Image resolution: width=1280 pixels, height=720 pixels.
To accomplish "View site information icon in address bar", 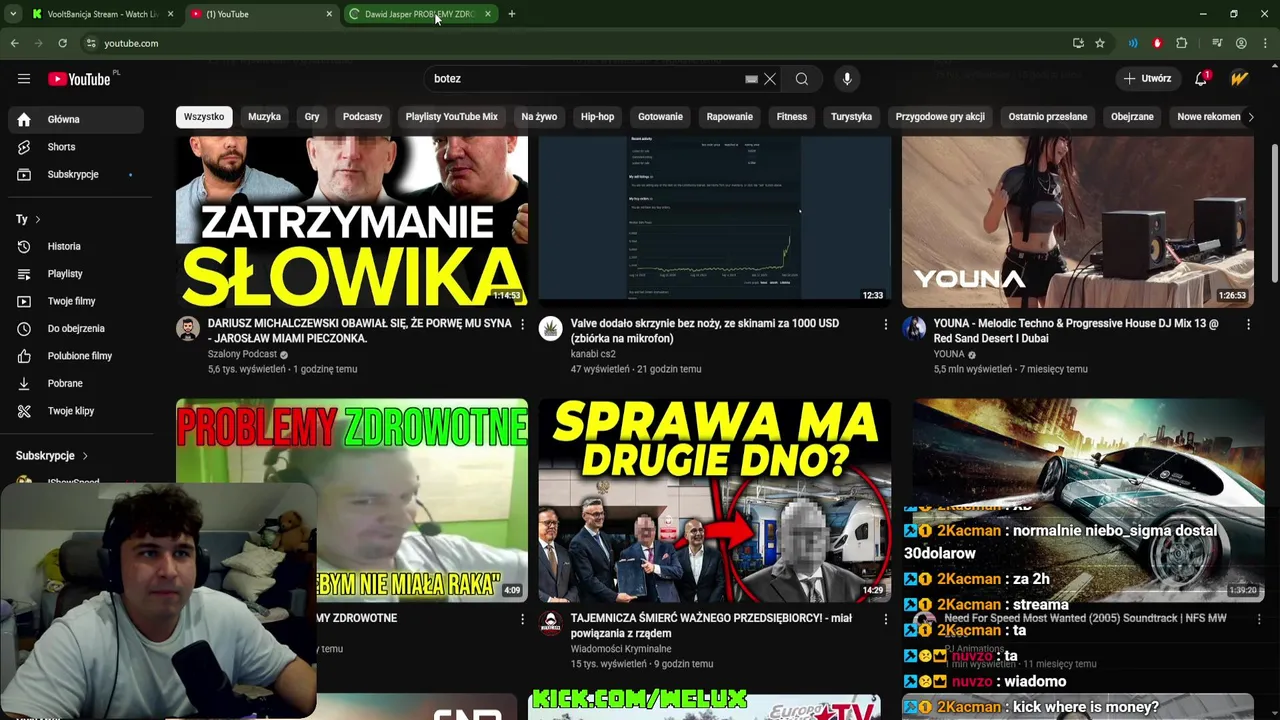I will [x=91, y=43].
